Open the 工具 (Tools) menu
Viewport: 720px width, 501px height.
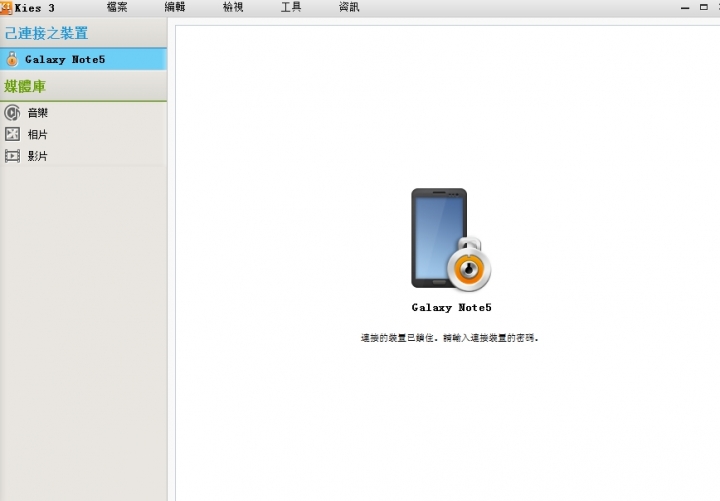(x=291, y=7)
